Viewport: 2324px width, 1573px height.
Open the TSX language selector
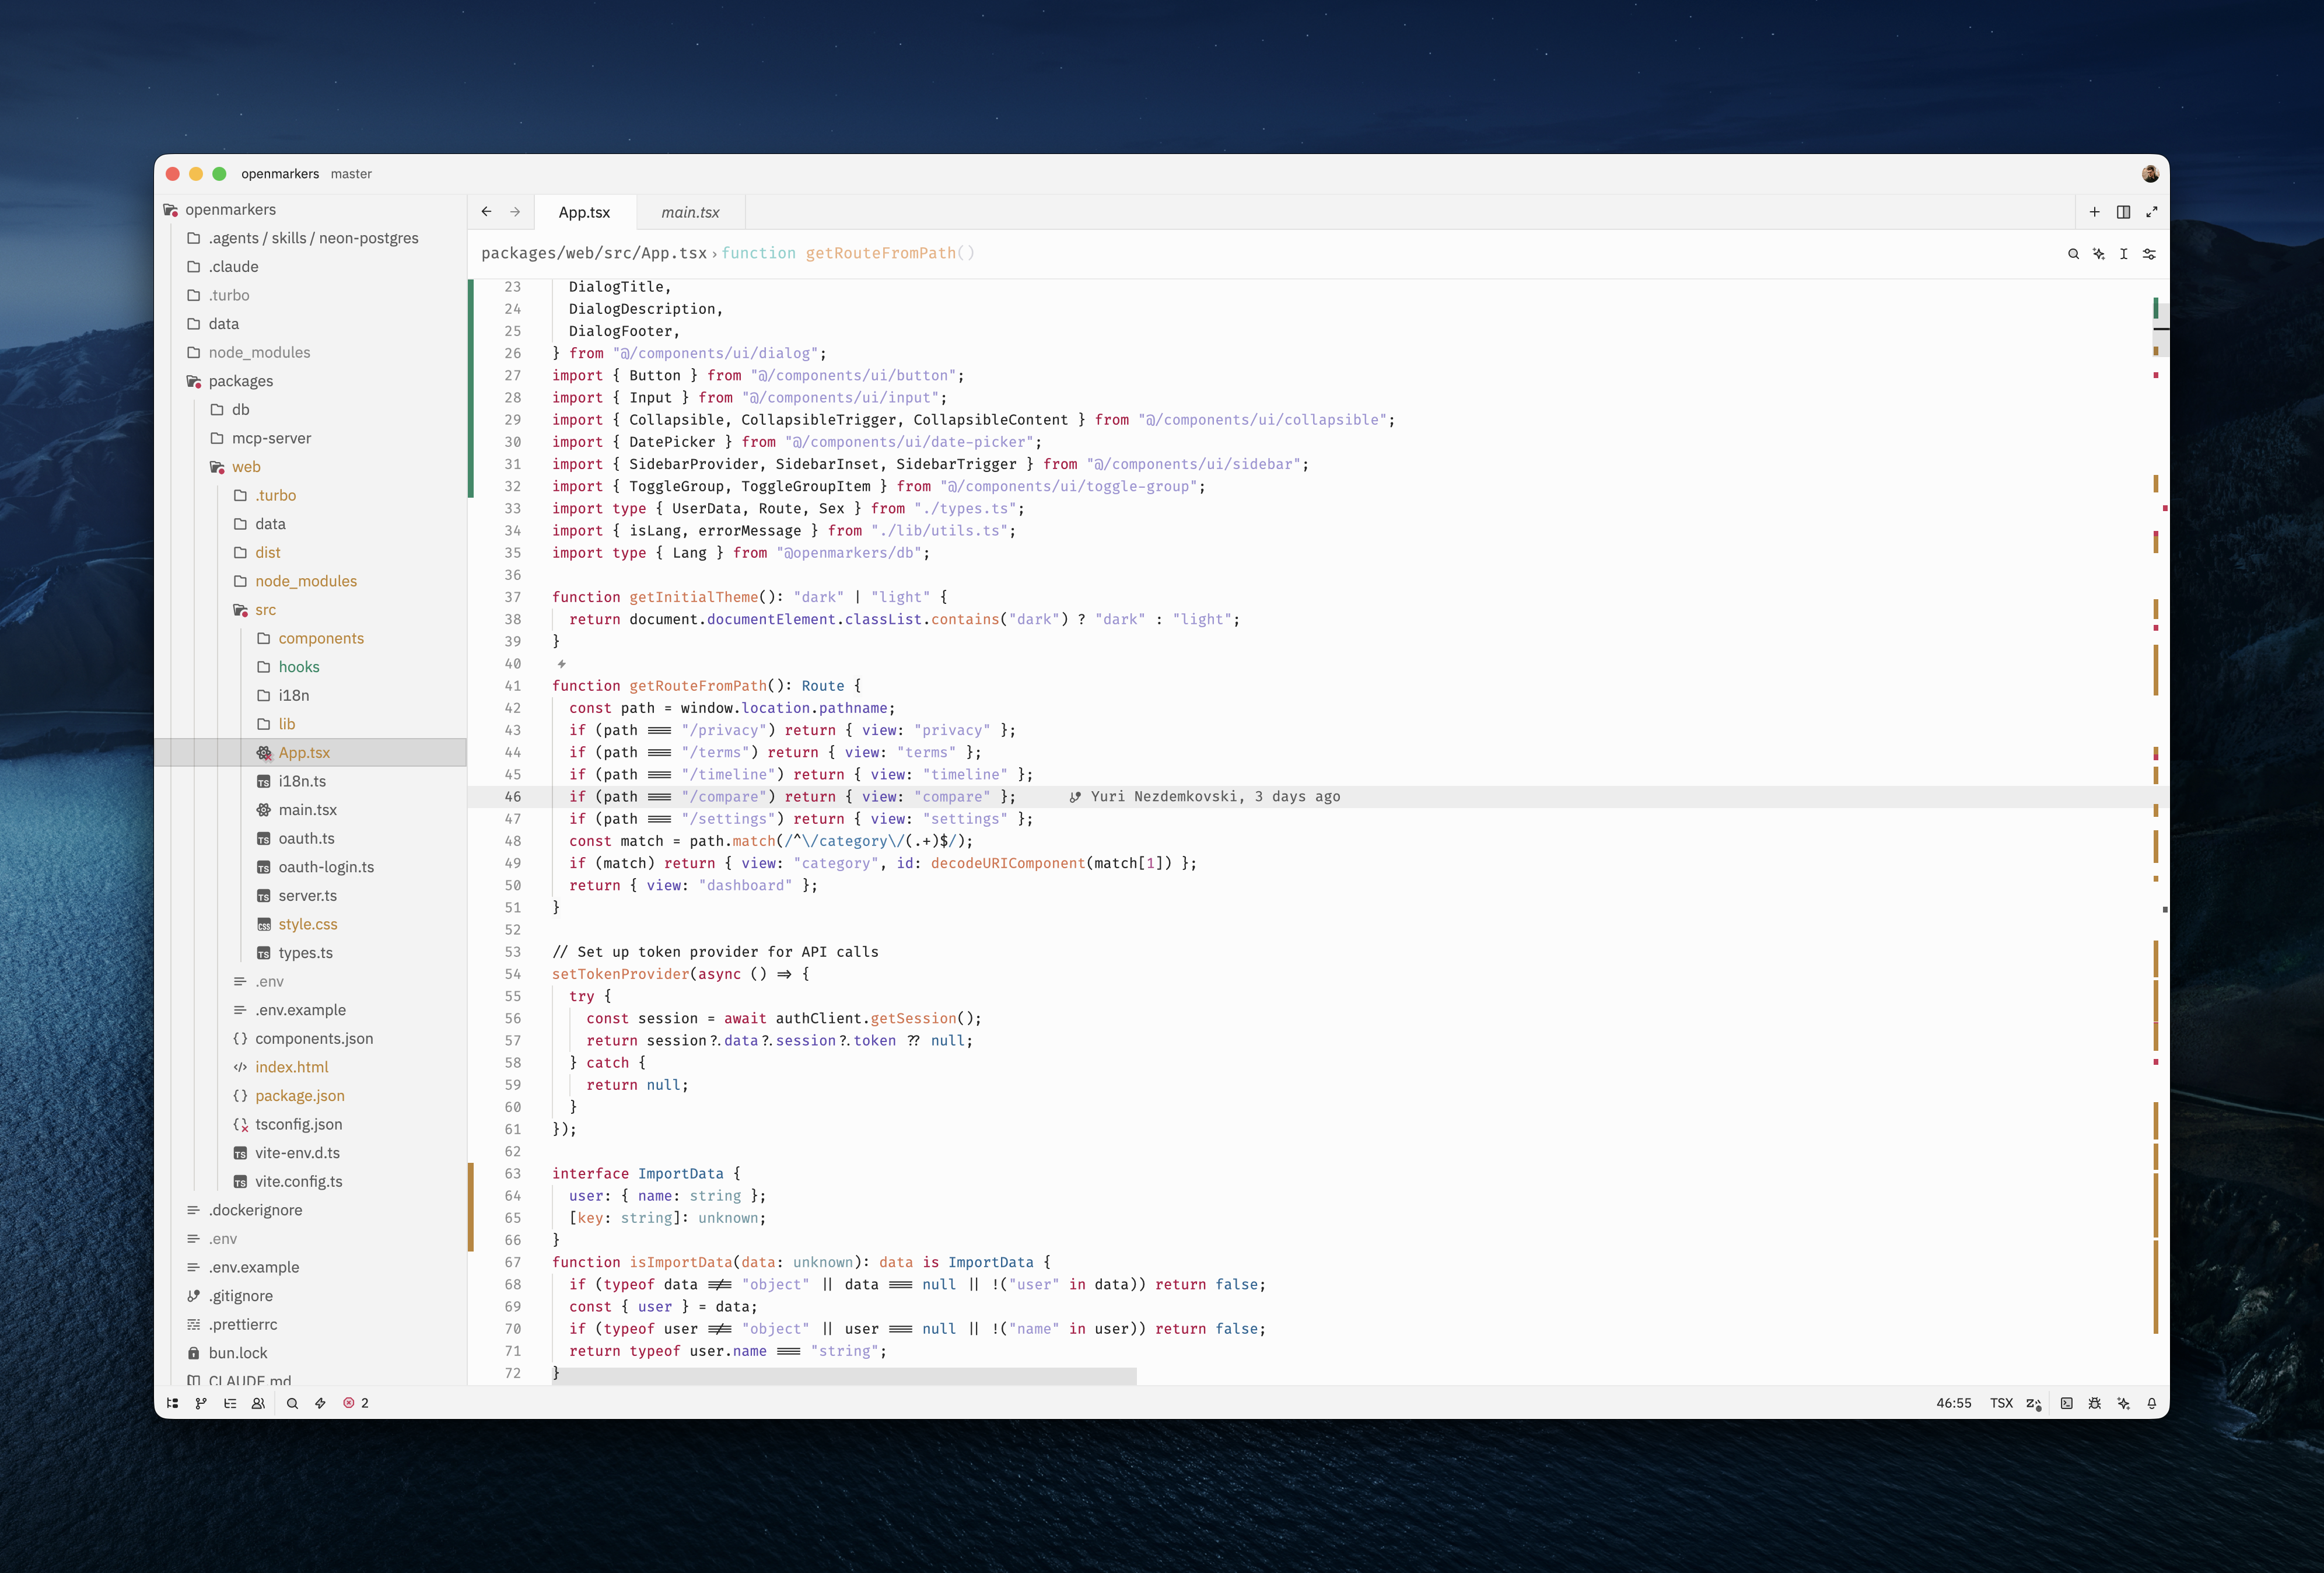(2001, 1403)
